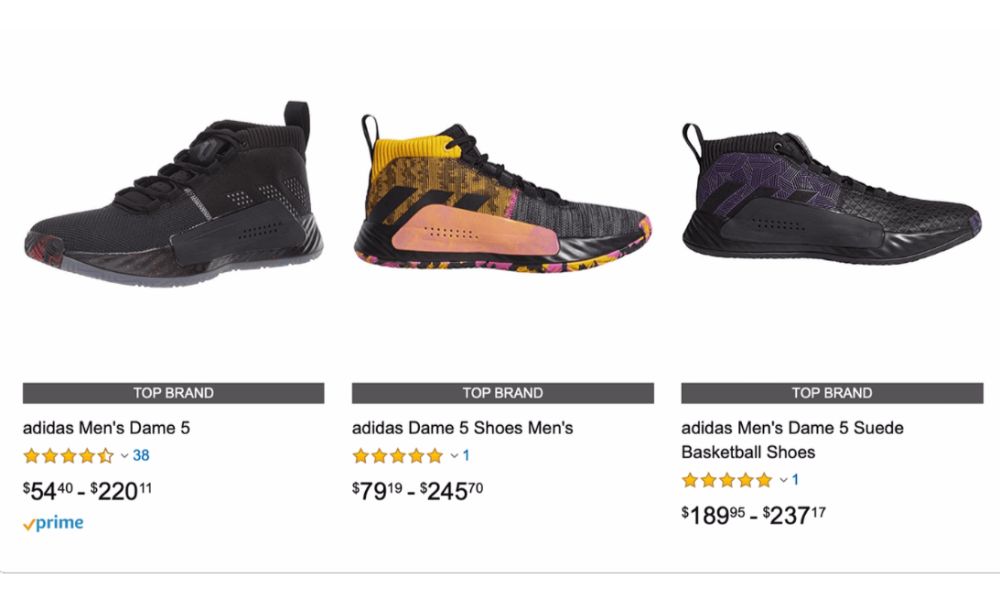Click the $79.19 - $245.70 price range

click(x=416, y=490)
